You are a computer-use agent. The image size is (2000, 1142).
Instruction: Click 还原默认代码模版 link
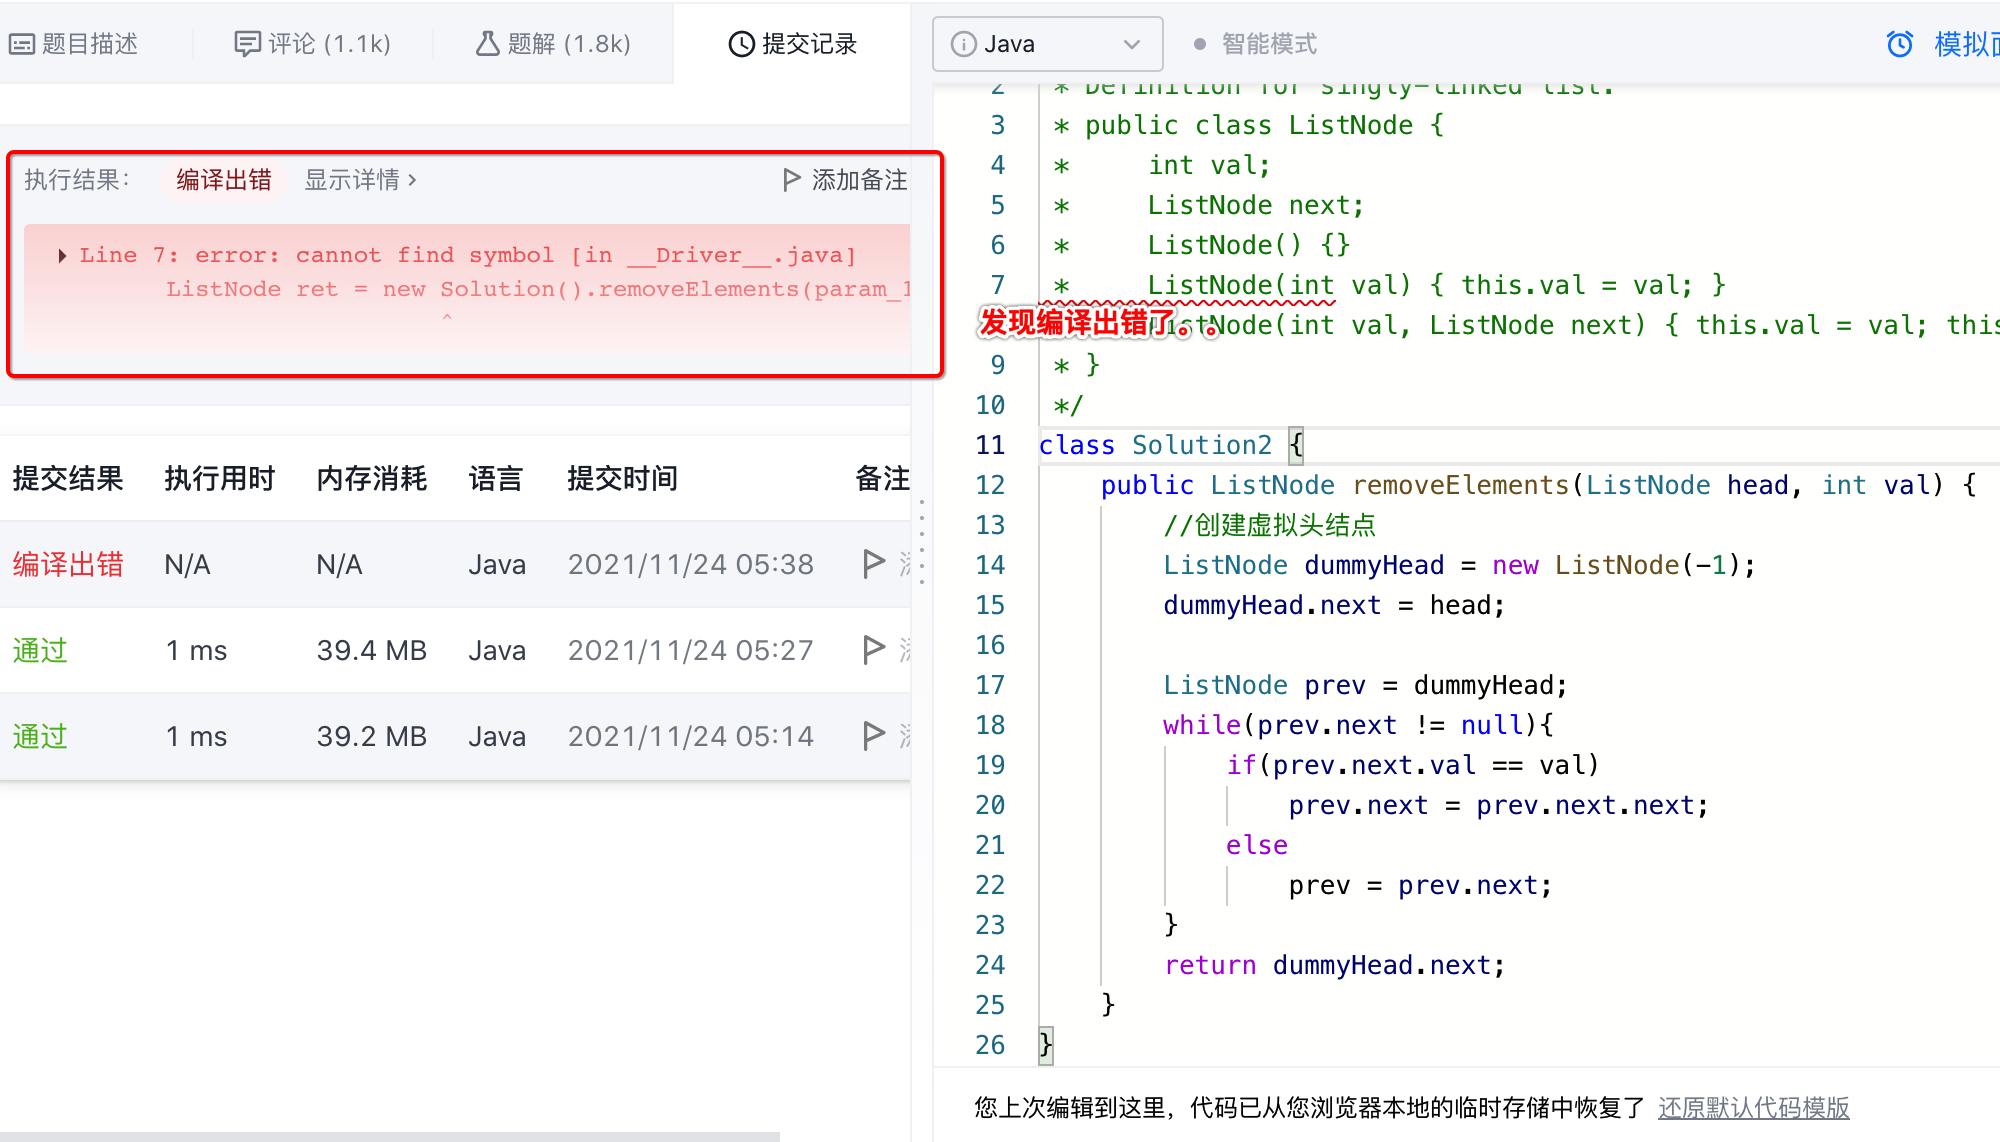pyautogui.click(x=1753, y=1108)
